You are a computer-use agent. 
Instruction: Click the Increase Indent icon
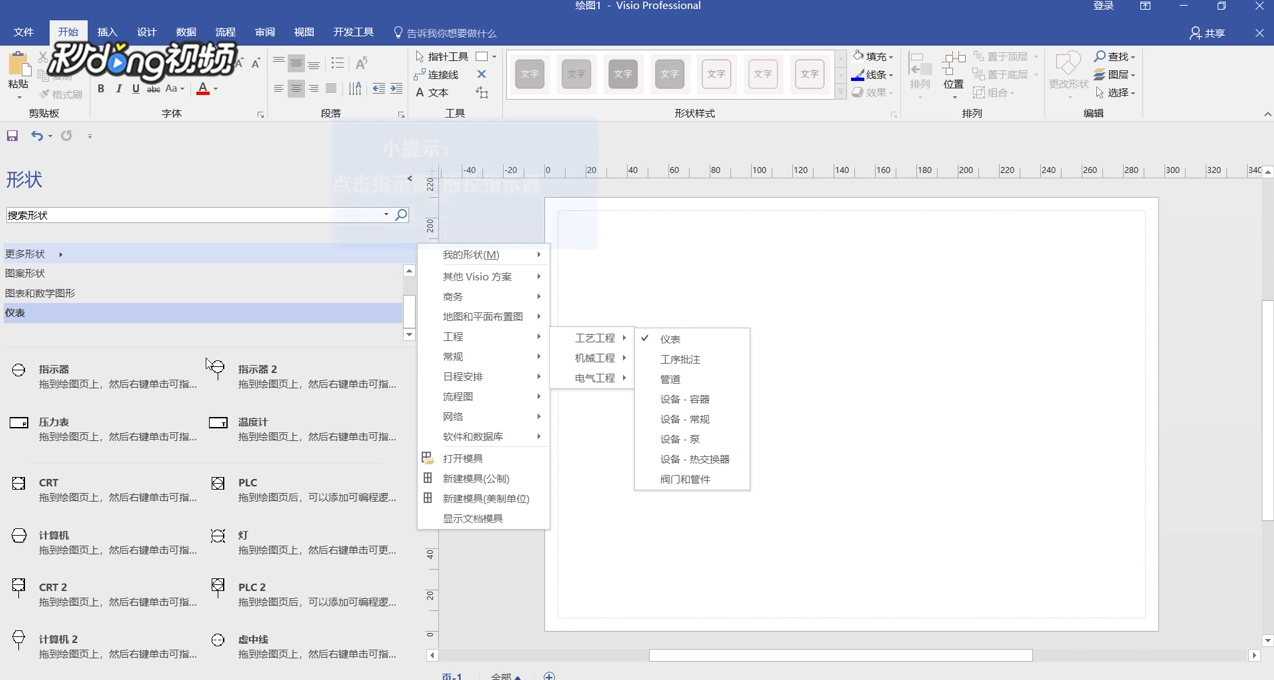[396, 89]
